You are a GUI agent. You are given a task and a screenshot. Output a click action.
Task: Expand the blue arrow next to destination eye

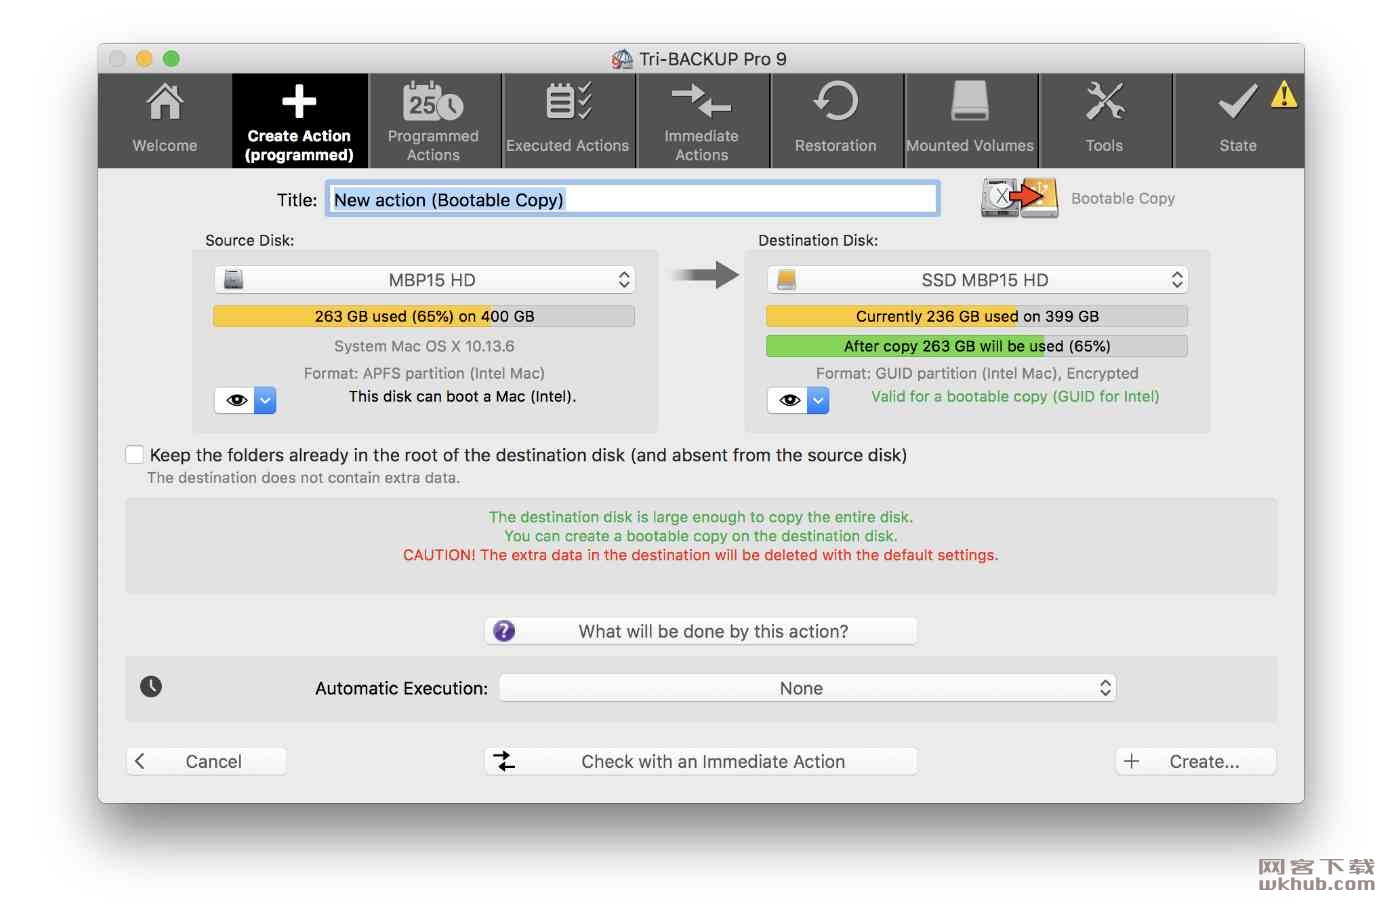(818, 400)
